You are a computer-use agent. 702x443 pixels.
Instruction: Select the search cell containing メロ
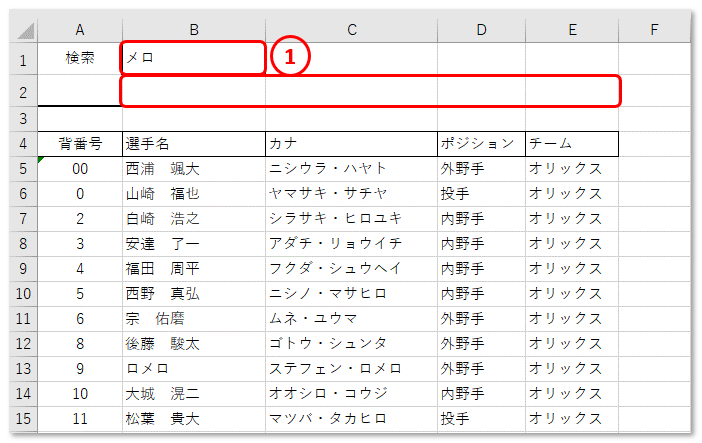click(193, 58)
